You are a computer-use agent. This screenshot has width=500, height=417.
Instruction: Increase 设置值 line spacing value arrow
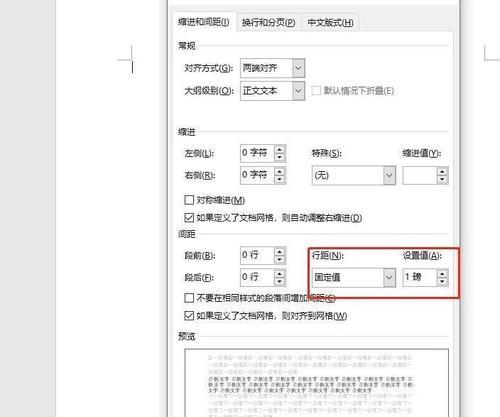pyautogui.click(x=442, y=273)
